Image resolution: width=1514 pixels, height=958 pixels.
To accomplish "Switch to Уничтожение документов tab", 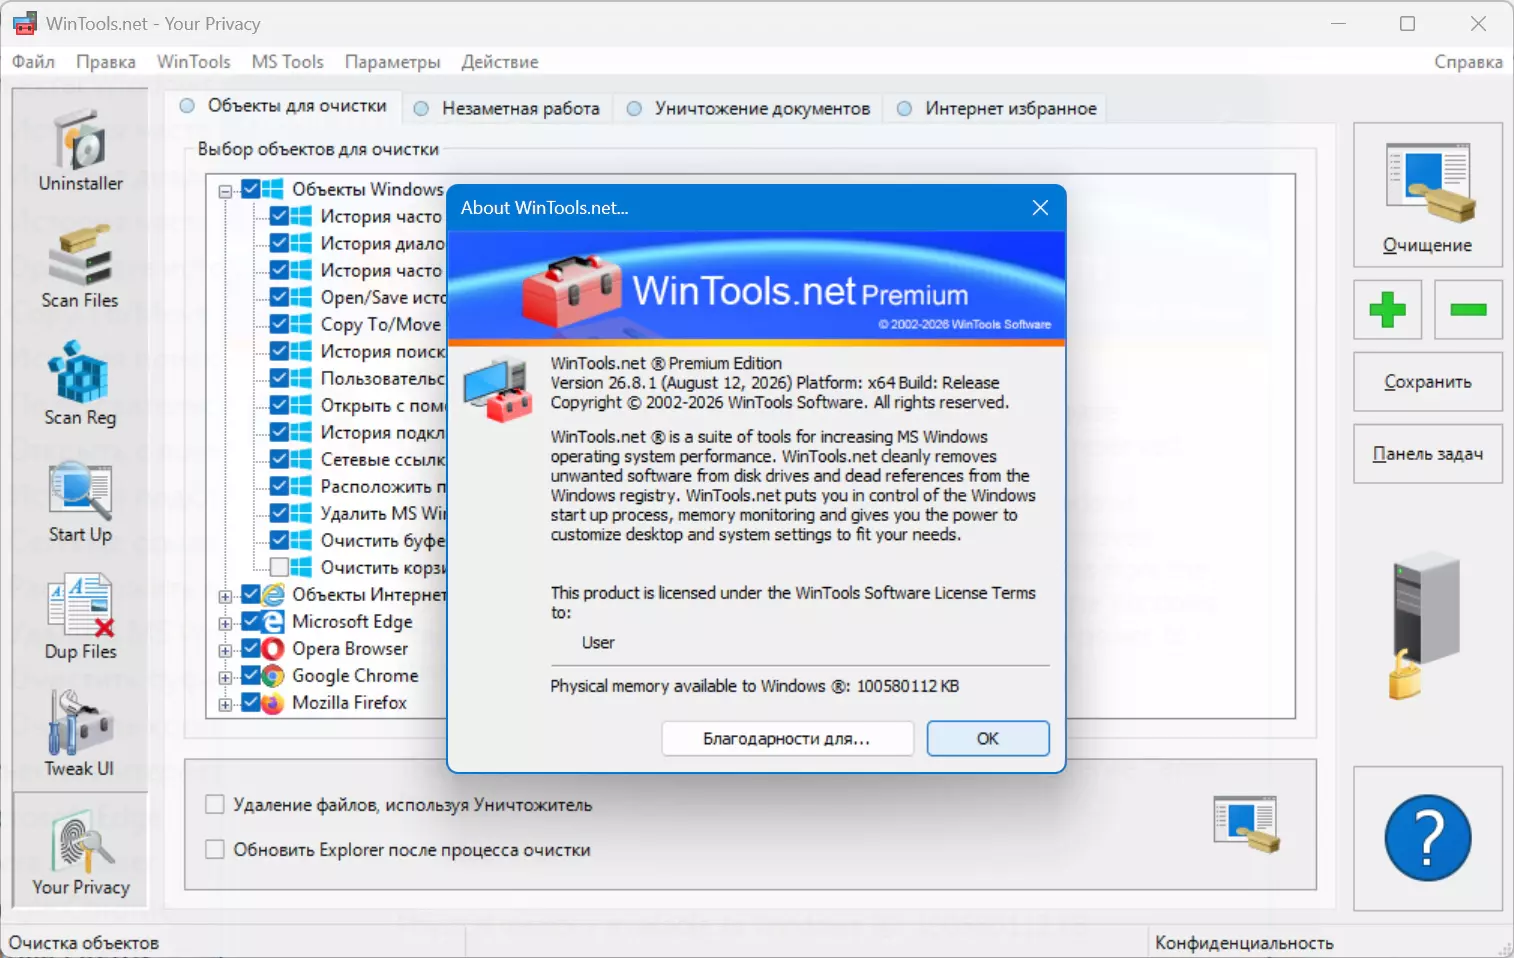I will point(748,108).
